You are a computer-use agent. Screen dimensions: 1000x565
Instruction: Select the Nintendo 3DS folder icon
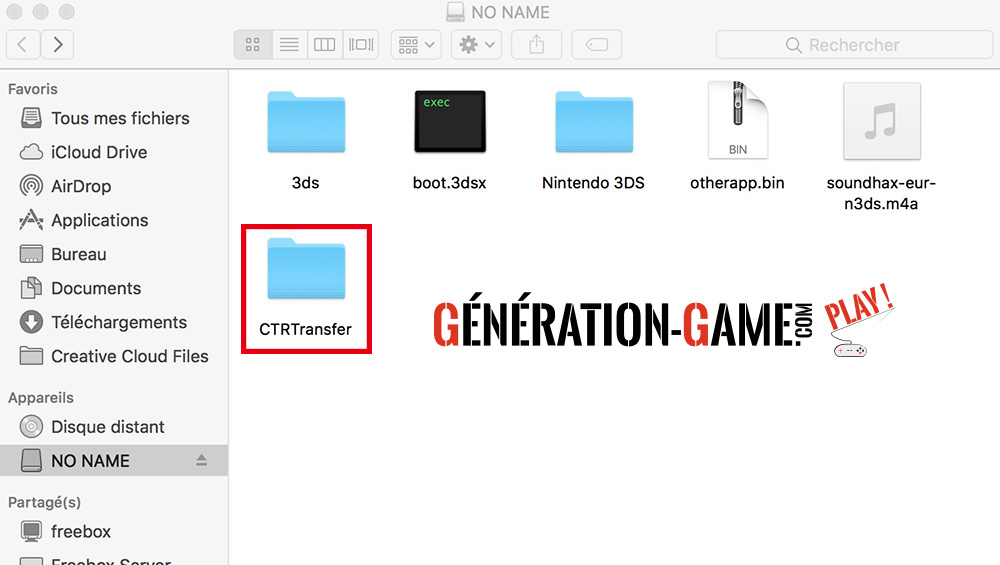(x=594, y=122)
